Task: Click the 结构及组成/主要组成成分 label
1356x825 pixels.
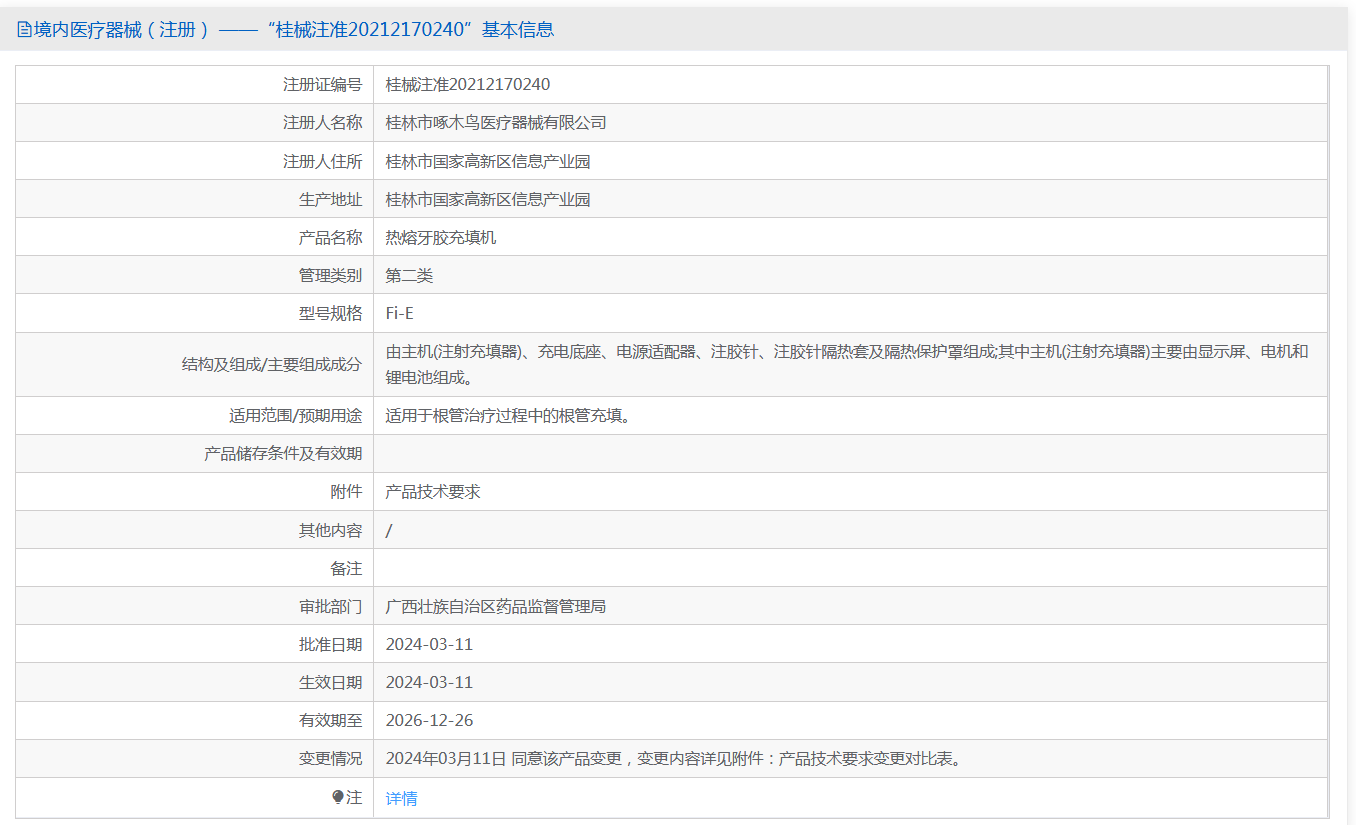Action: (x=271, y=364)
